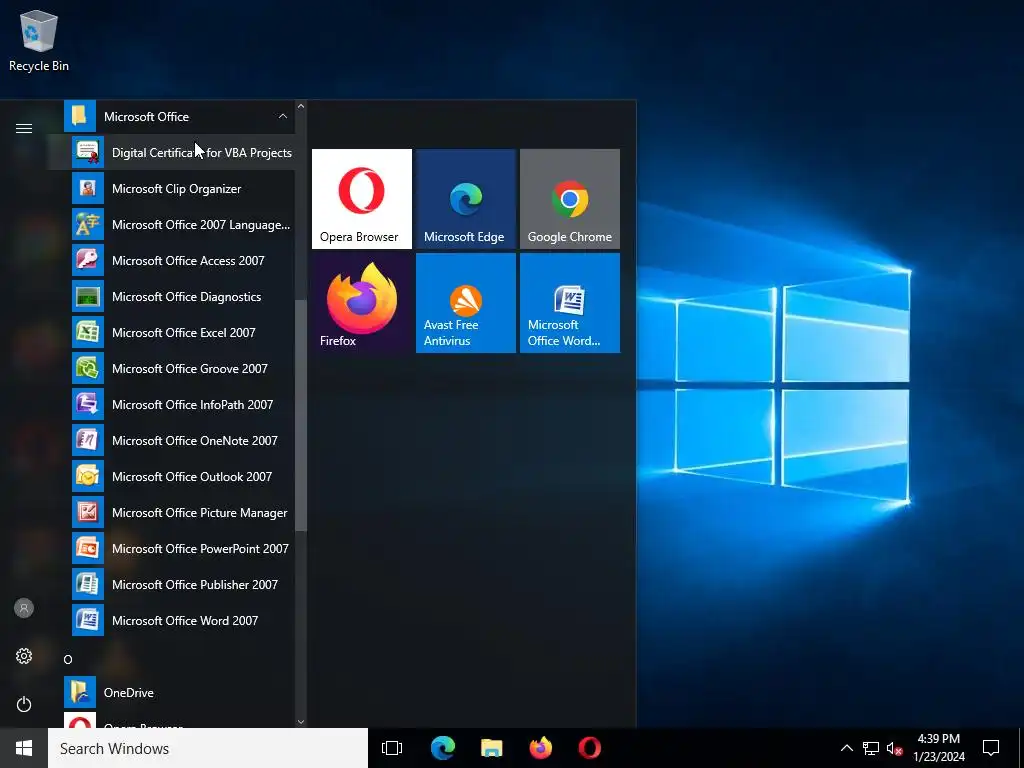Open Microsoft Edge from taskbar
The image size is (1024, 768).
pyautogui.click(x=442, y=748)
